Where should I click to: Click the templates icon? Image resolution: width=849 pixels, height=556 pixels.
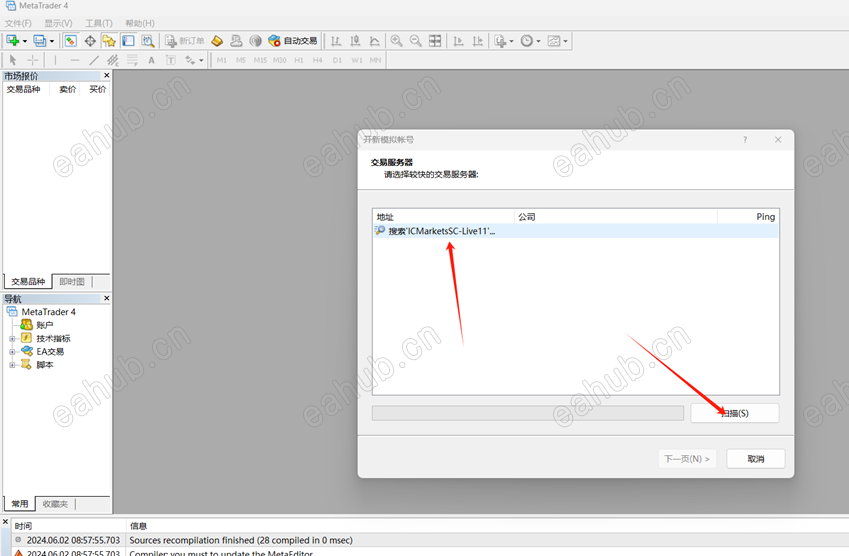(554, 41)
